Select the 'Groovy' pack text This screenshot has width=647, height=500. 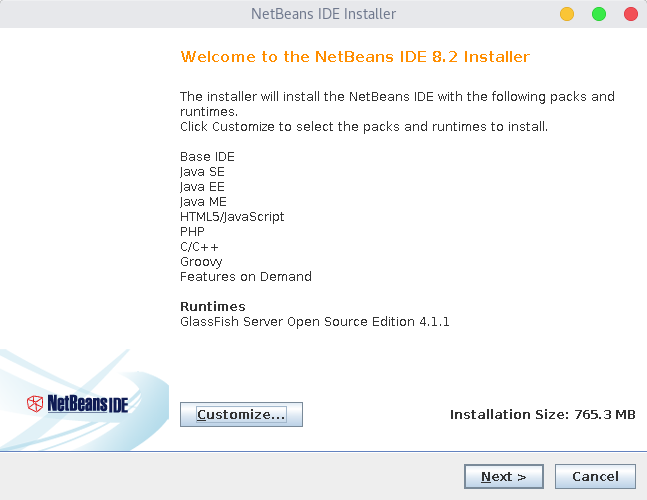pos(201,262)
